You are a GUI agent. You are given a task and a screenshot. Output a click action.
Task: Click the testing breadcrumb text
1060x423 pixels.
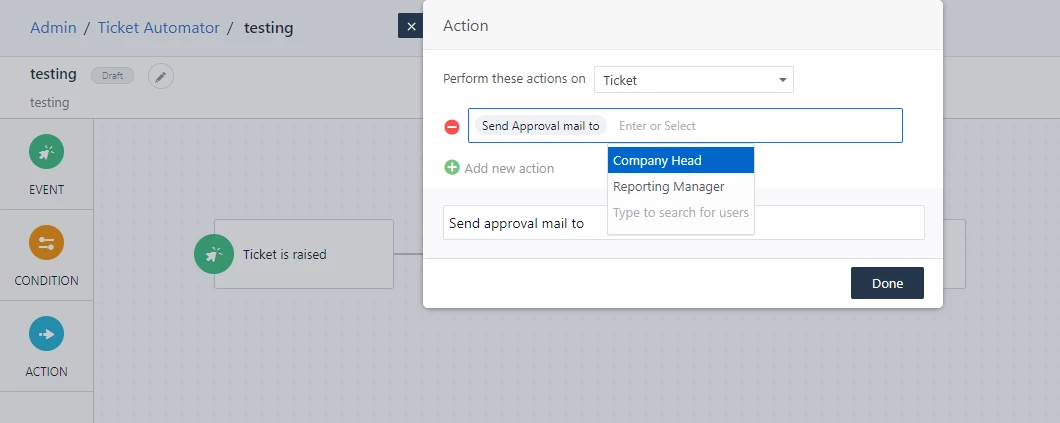(268, 28)
